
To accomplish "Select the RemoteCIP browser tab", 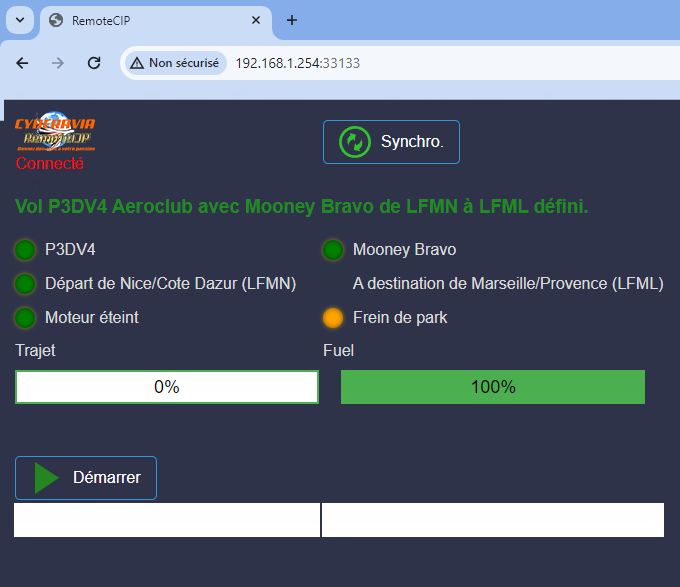I will click(x=156, y=20).
